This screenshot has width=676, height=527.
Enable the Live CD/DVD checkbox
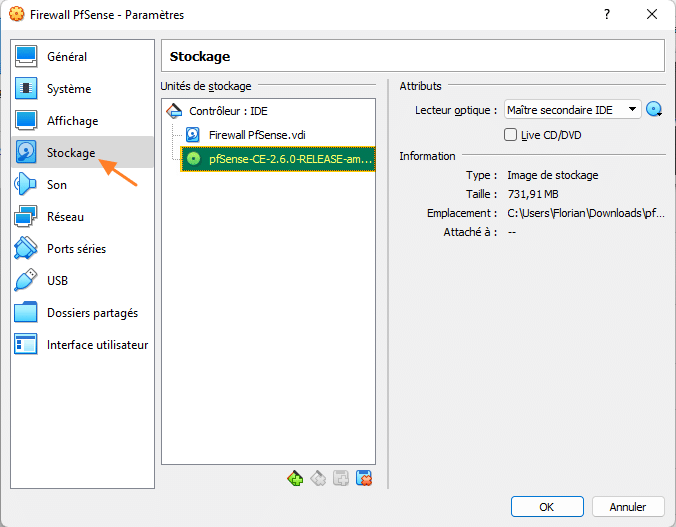point(510,135)
